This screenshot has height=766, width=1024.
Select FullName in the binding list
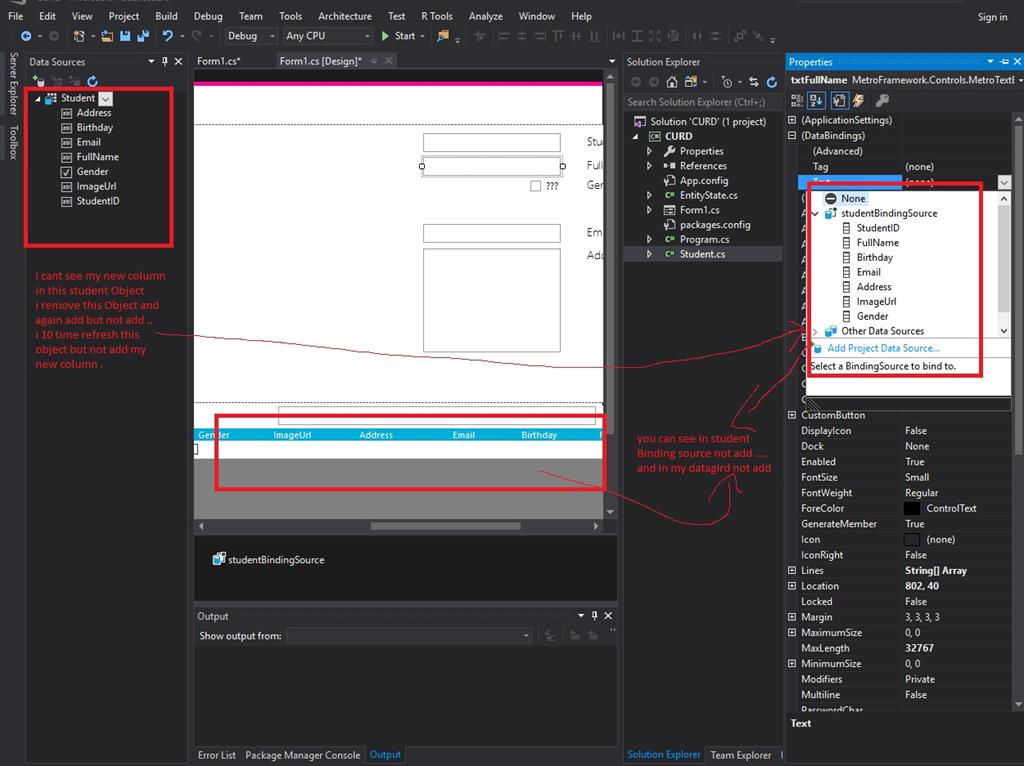[x=878, y=243]
